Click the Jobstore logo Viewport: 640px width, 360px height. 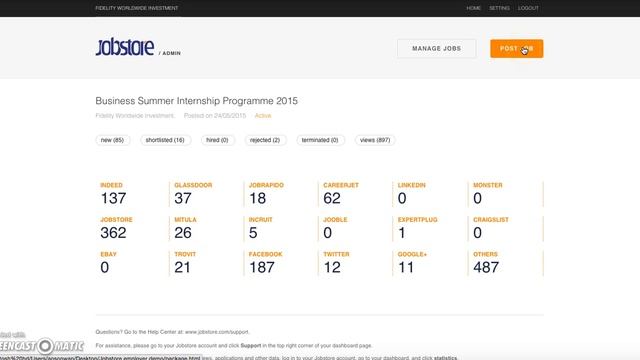[x=125, y=47]
